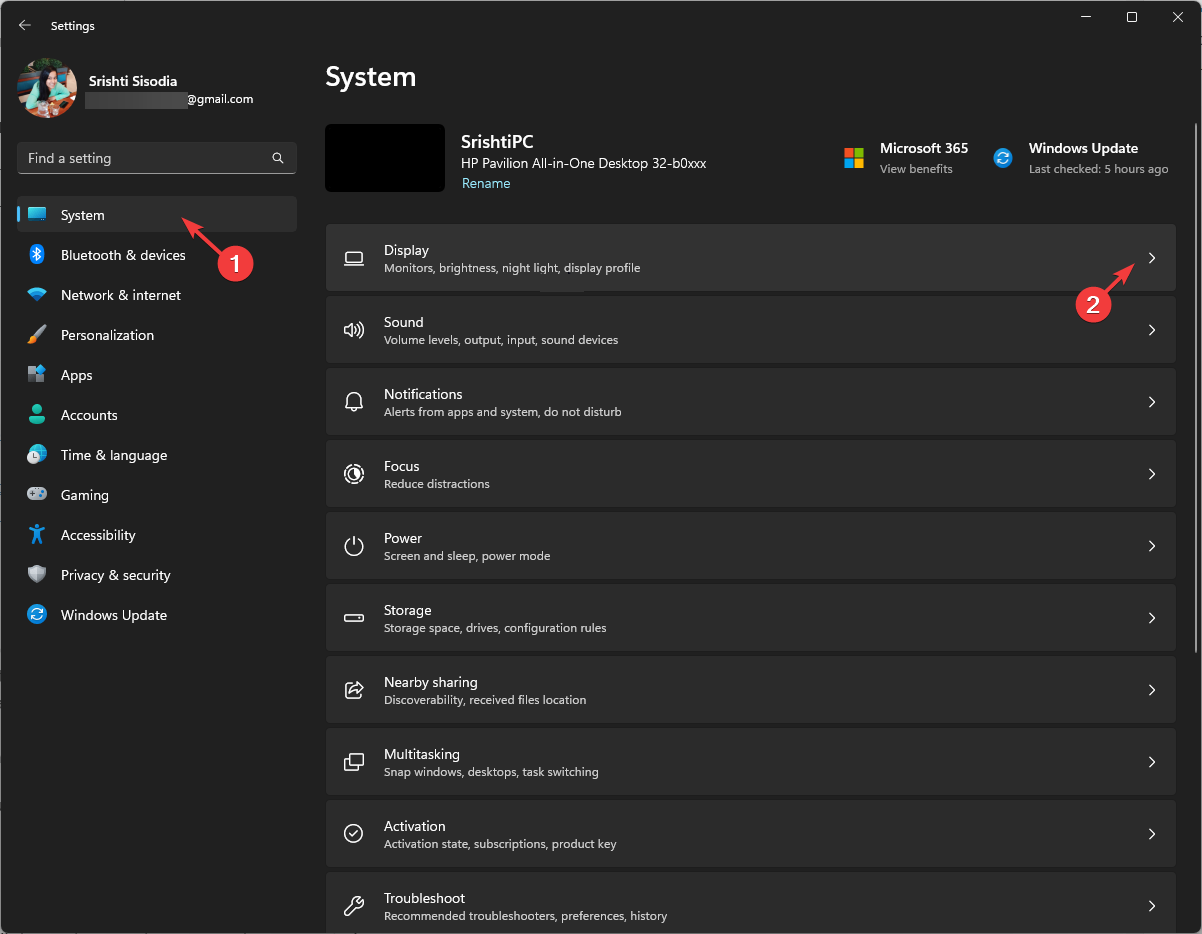This screenshot has width=1202, height=934.
Task: Open Sound settings via its chevron
Action: [x=1151, y=329]
